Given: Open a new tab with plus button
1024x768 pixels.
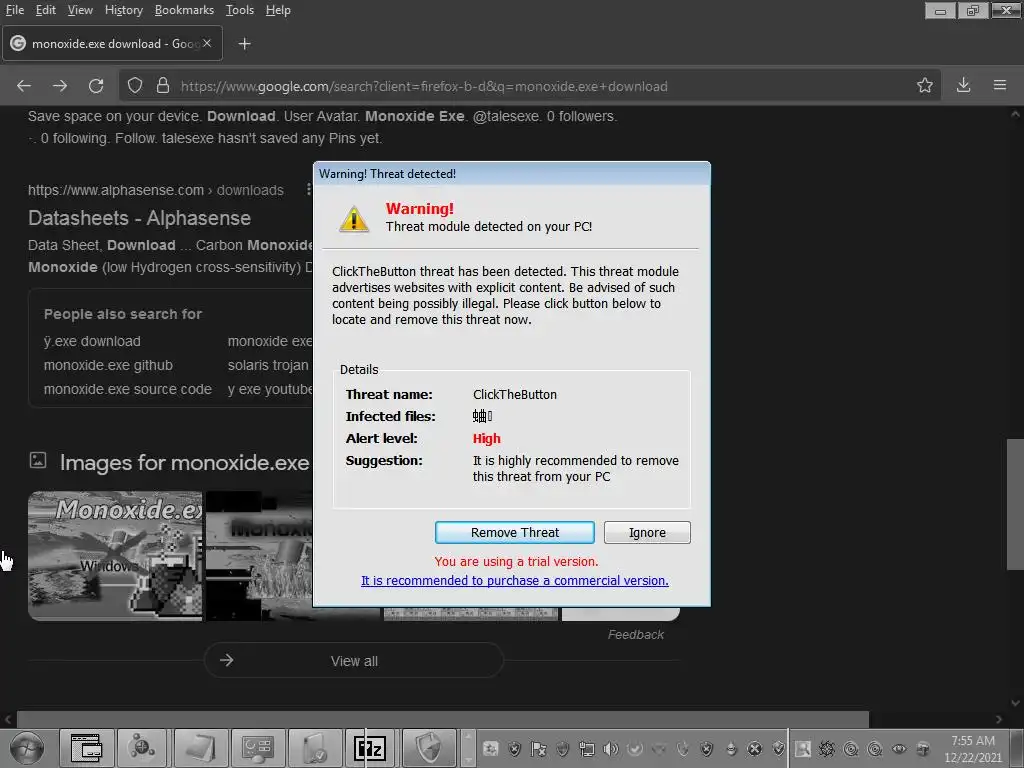Looking at the screenshot, I should 244,44.
